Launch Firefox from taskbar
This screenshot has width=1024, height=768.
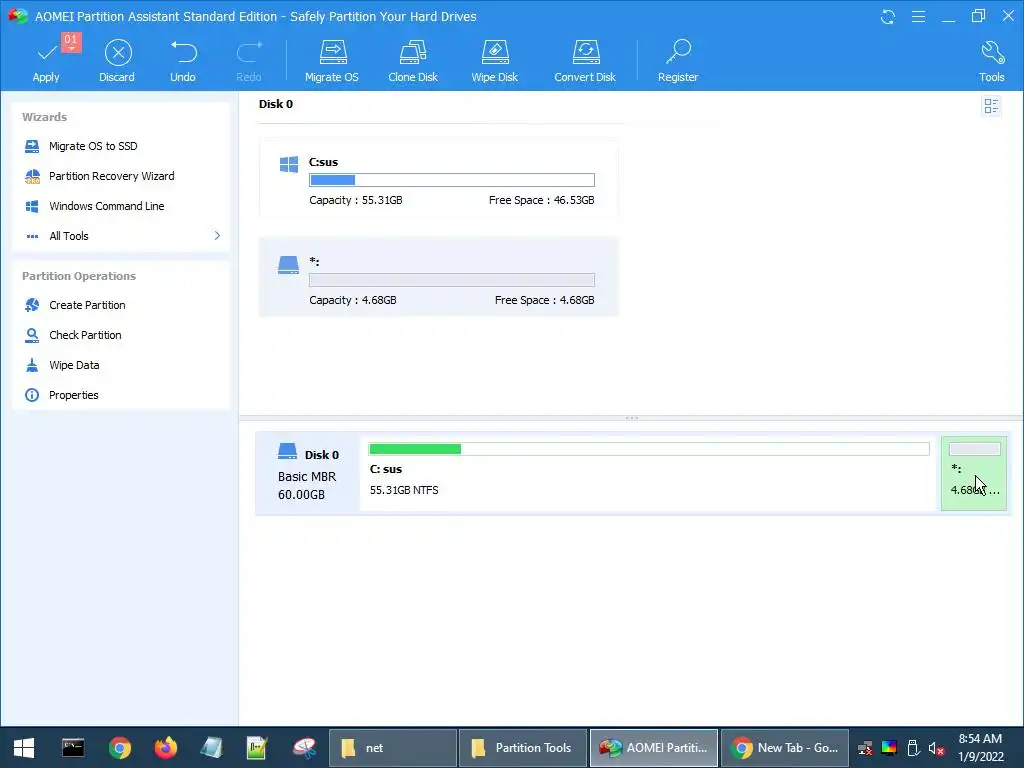pyautogui.click(x=165, y=748)
